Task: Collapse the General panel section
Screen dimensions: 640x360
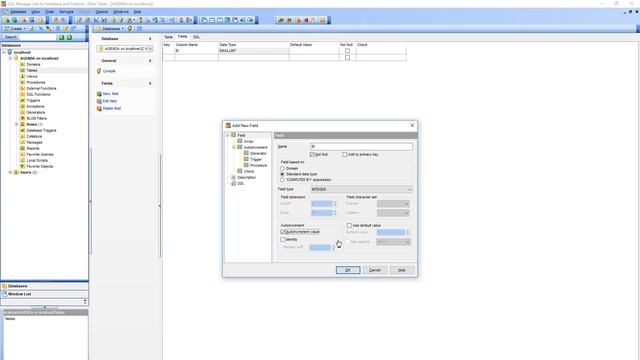Action: click(x=150, y=61)
